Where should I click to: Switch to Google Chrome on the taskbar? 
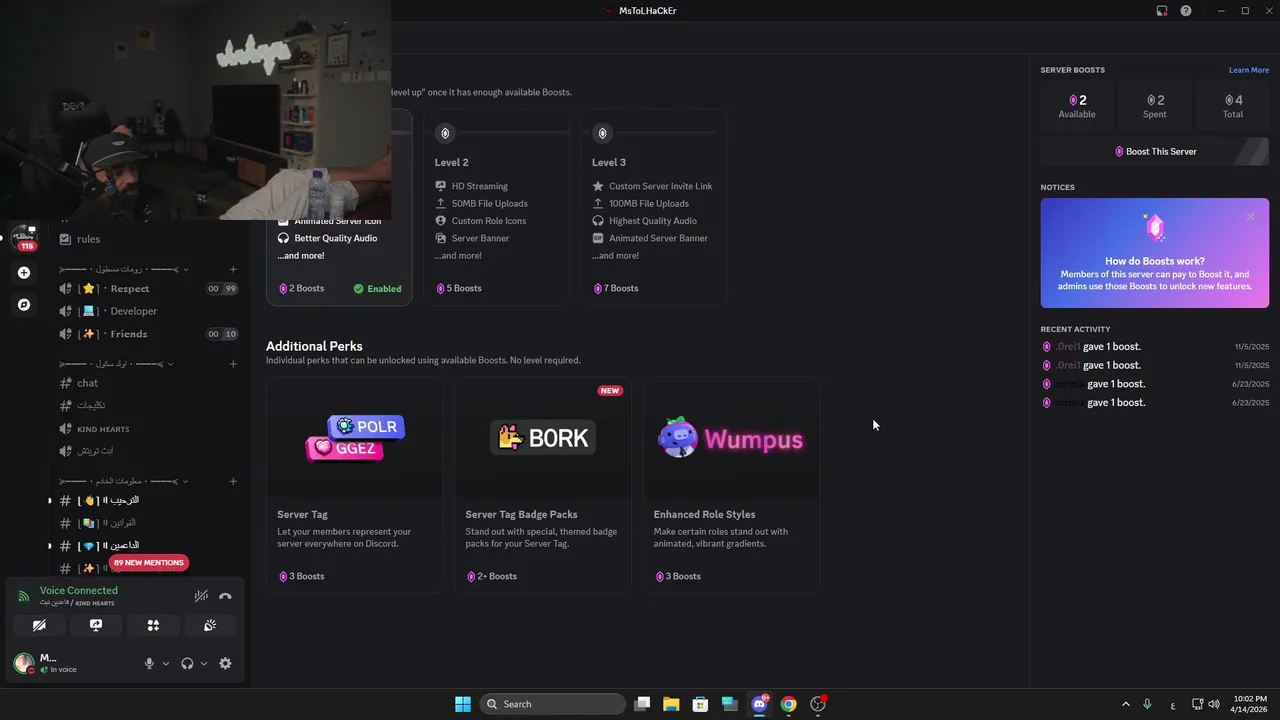pos(788,704)
